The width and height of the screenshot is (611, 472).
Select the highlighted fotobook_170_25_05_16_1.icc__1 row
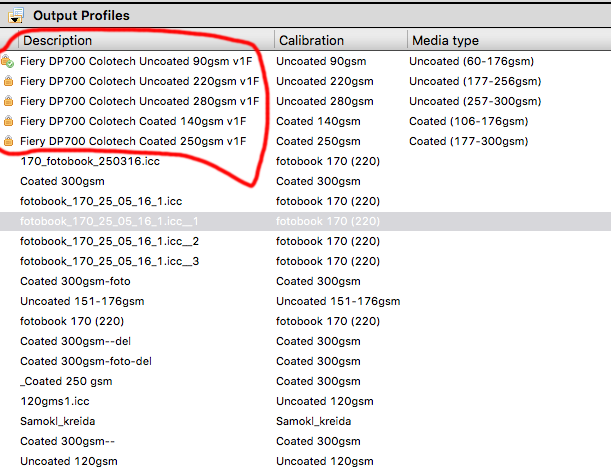coord(306,221)
